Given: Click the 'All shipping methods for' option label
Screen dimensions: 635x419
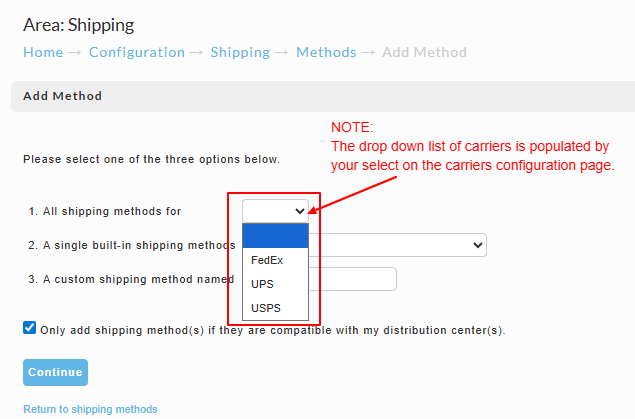Looking at the screenshot, I should (105, 211).
